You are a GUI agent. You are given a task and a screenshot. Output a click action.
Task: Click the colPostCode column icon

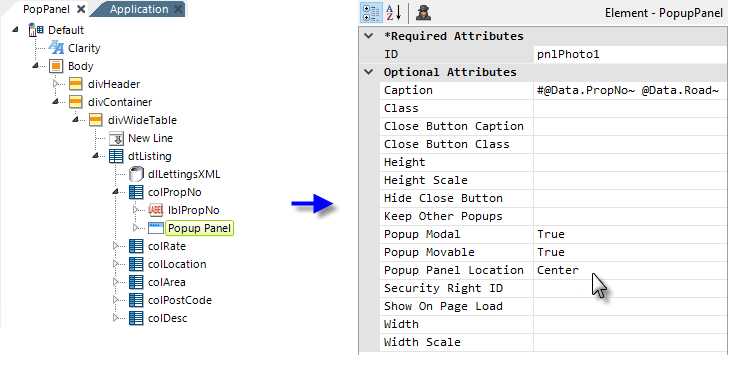[x=136, y=300]
